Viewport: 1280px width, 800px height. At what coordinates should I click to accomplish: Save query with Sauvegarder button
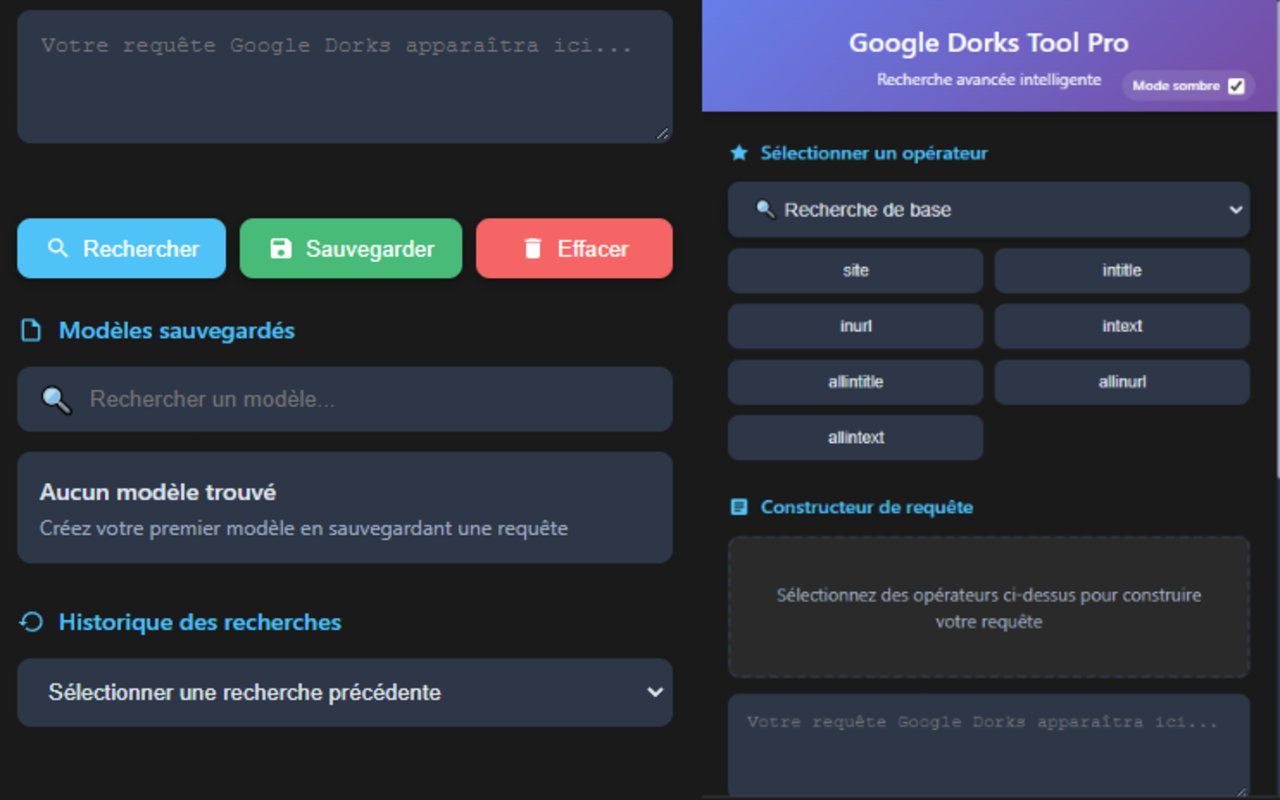pos(351,248)
